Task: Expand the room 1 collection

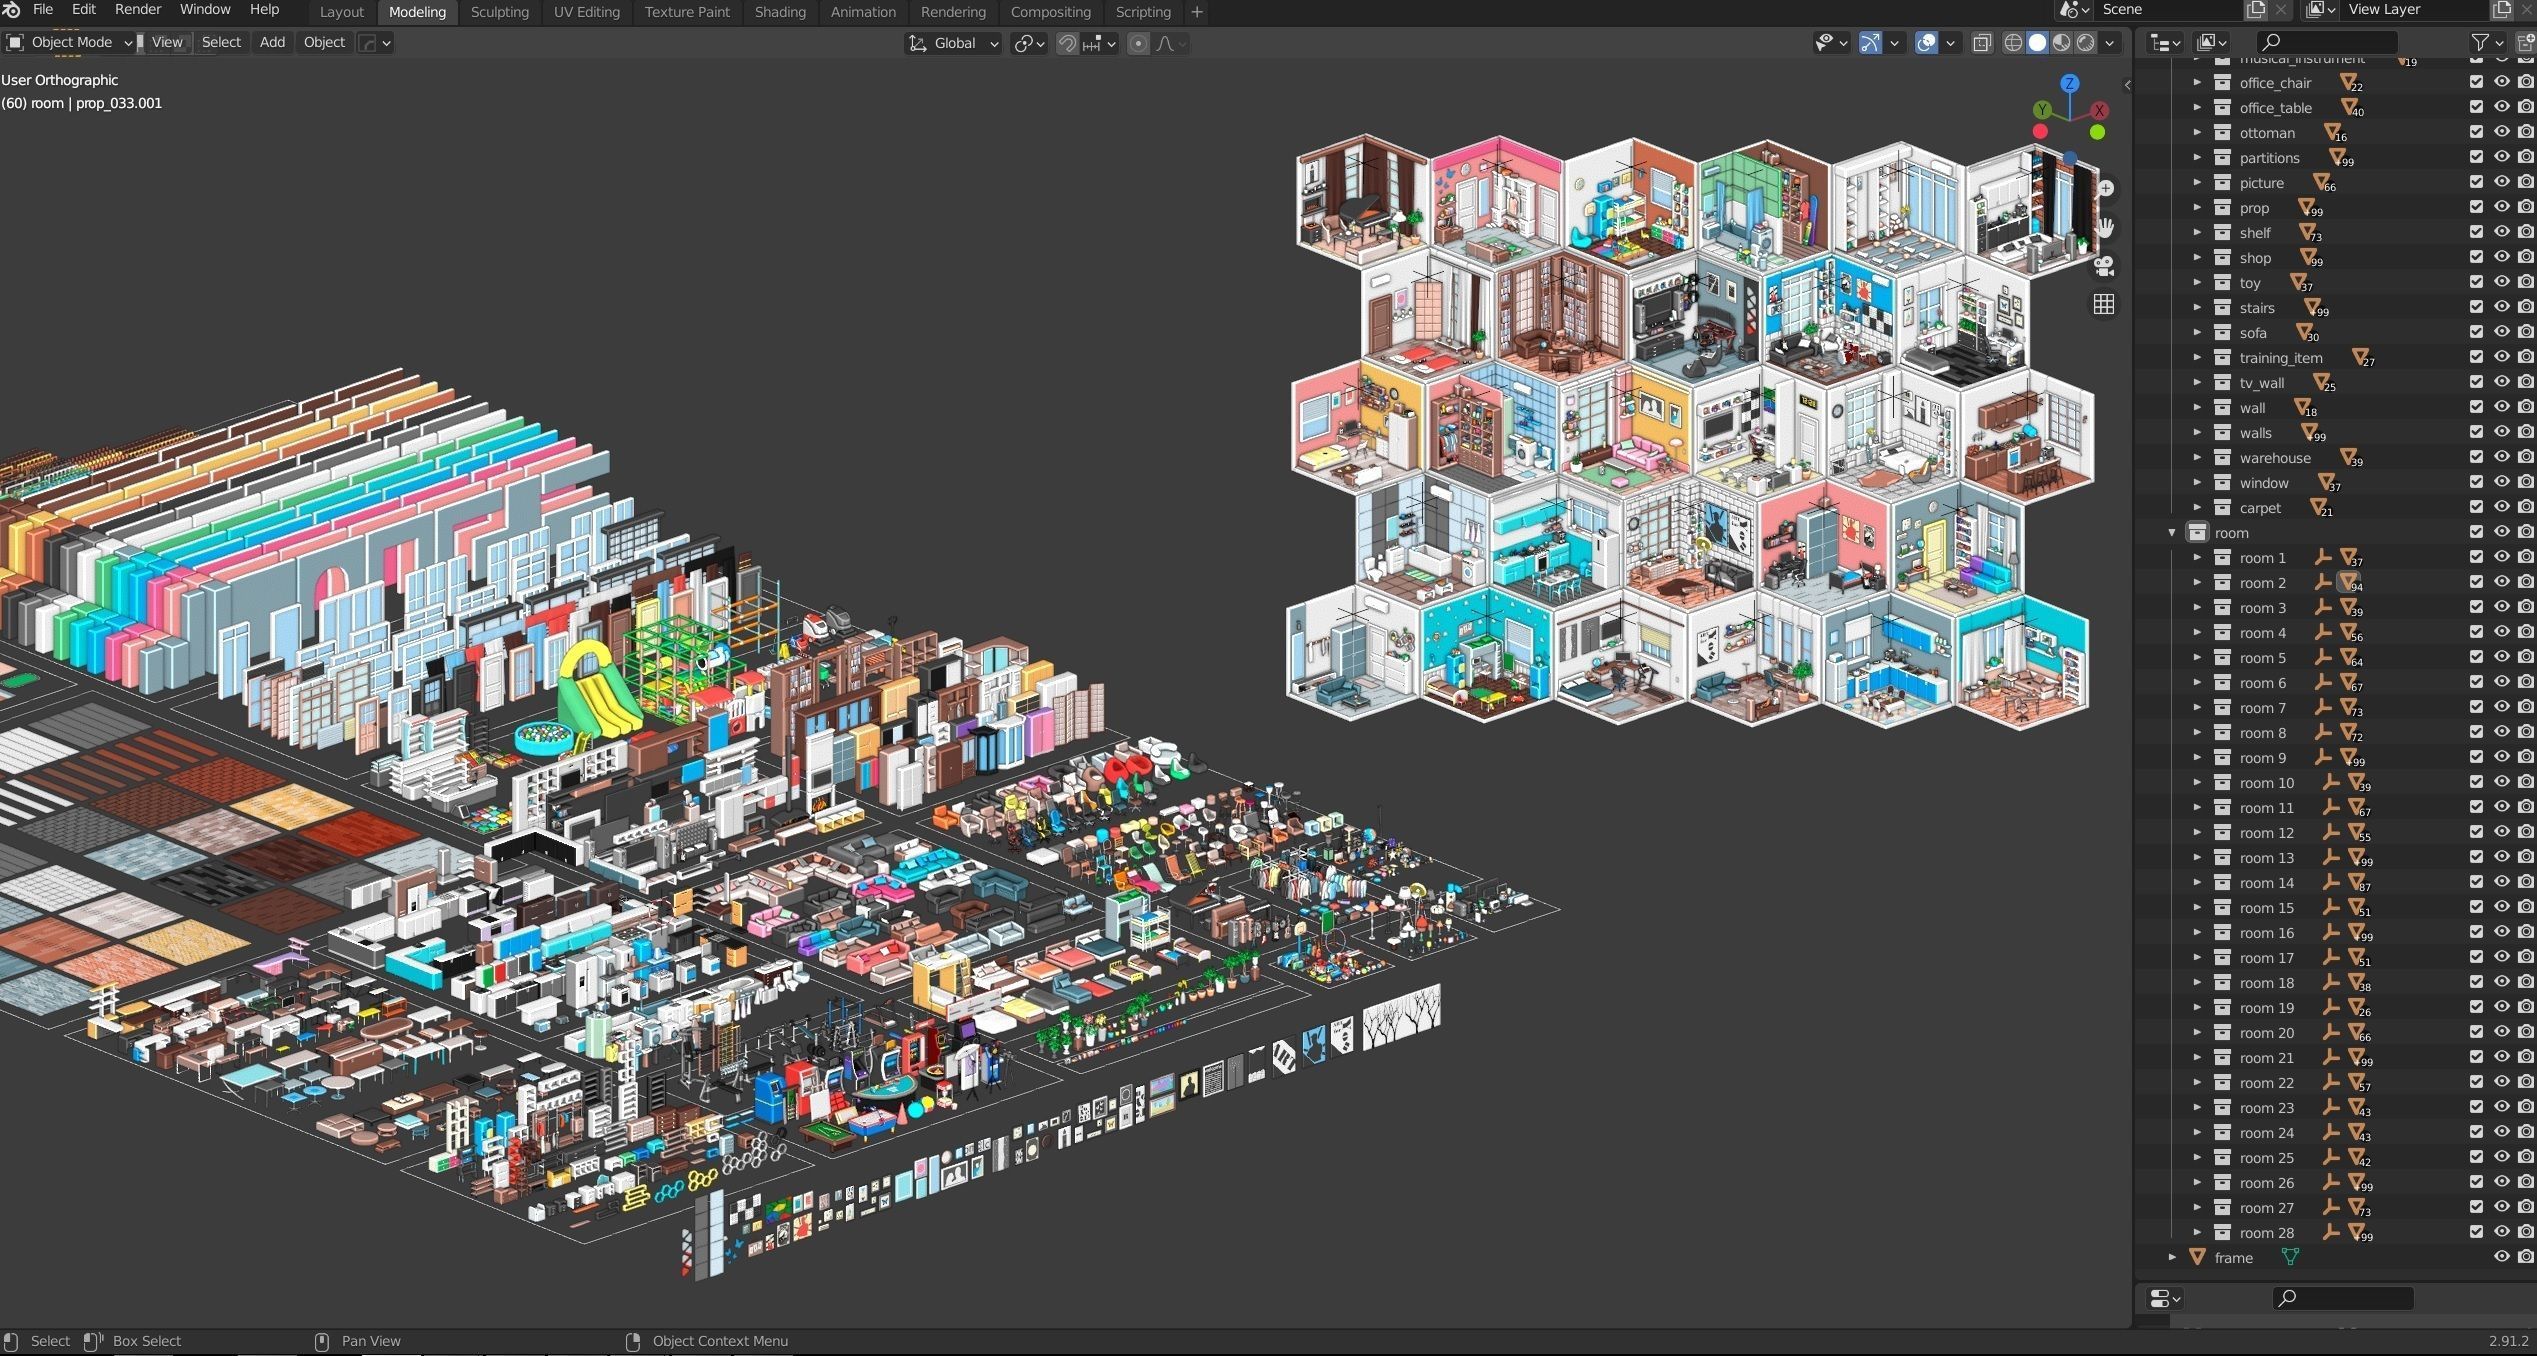Action: click(2197, 558)
